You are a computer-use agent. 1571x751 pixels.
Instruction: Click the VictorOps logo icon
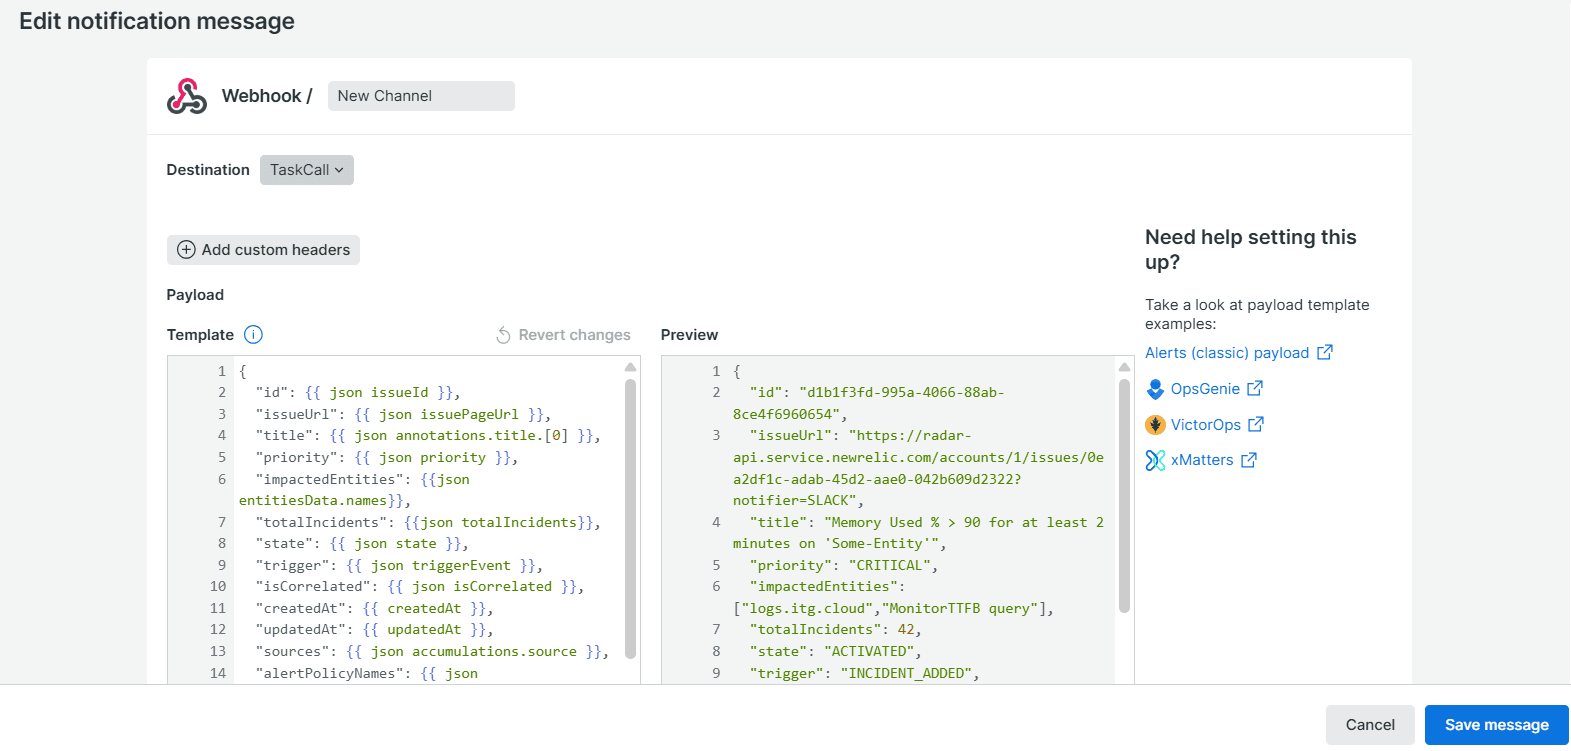[x=1155, y=425]
